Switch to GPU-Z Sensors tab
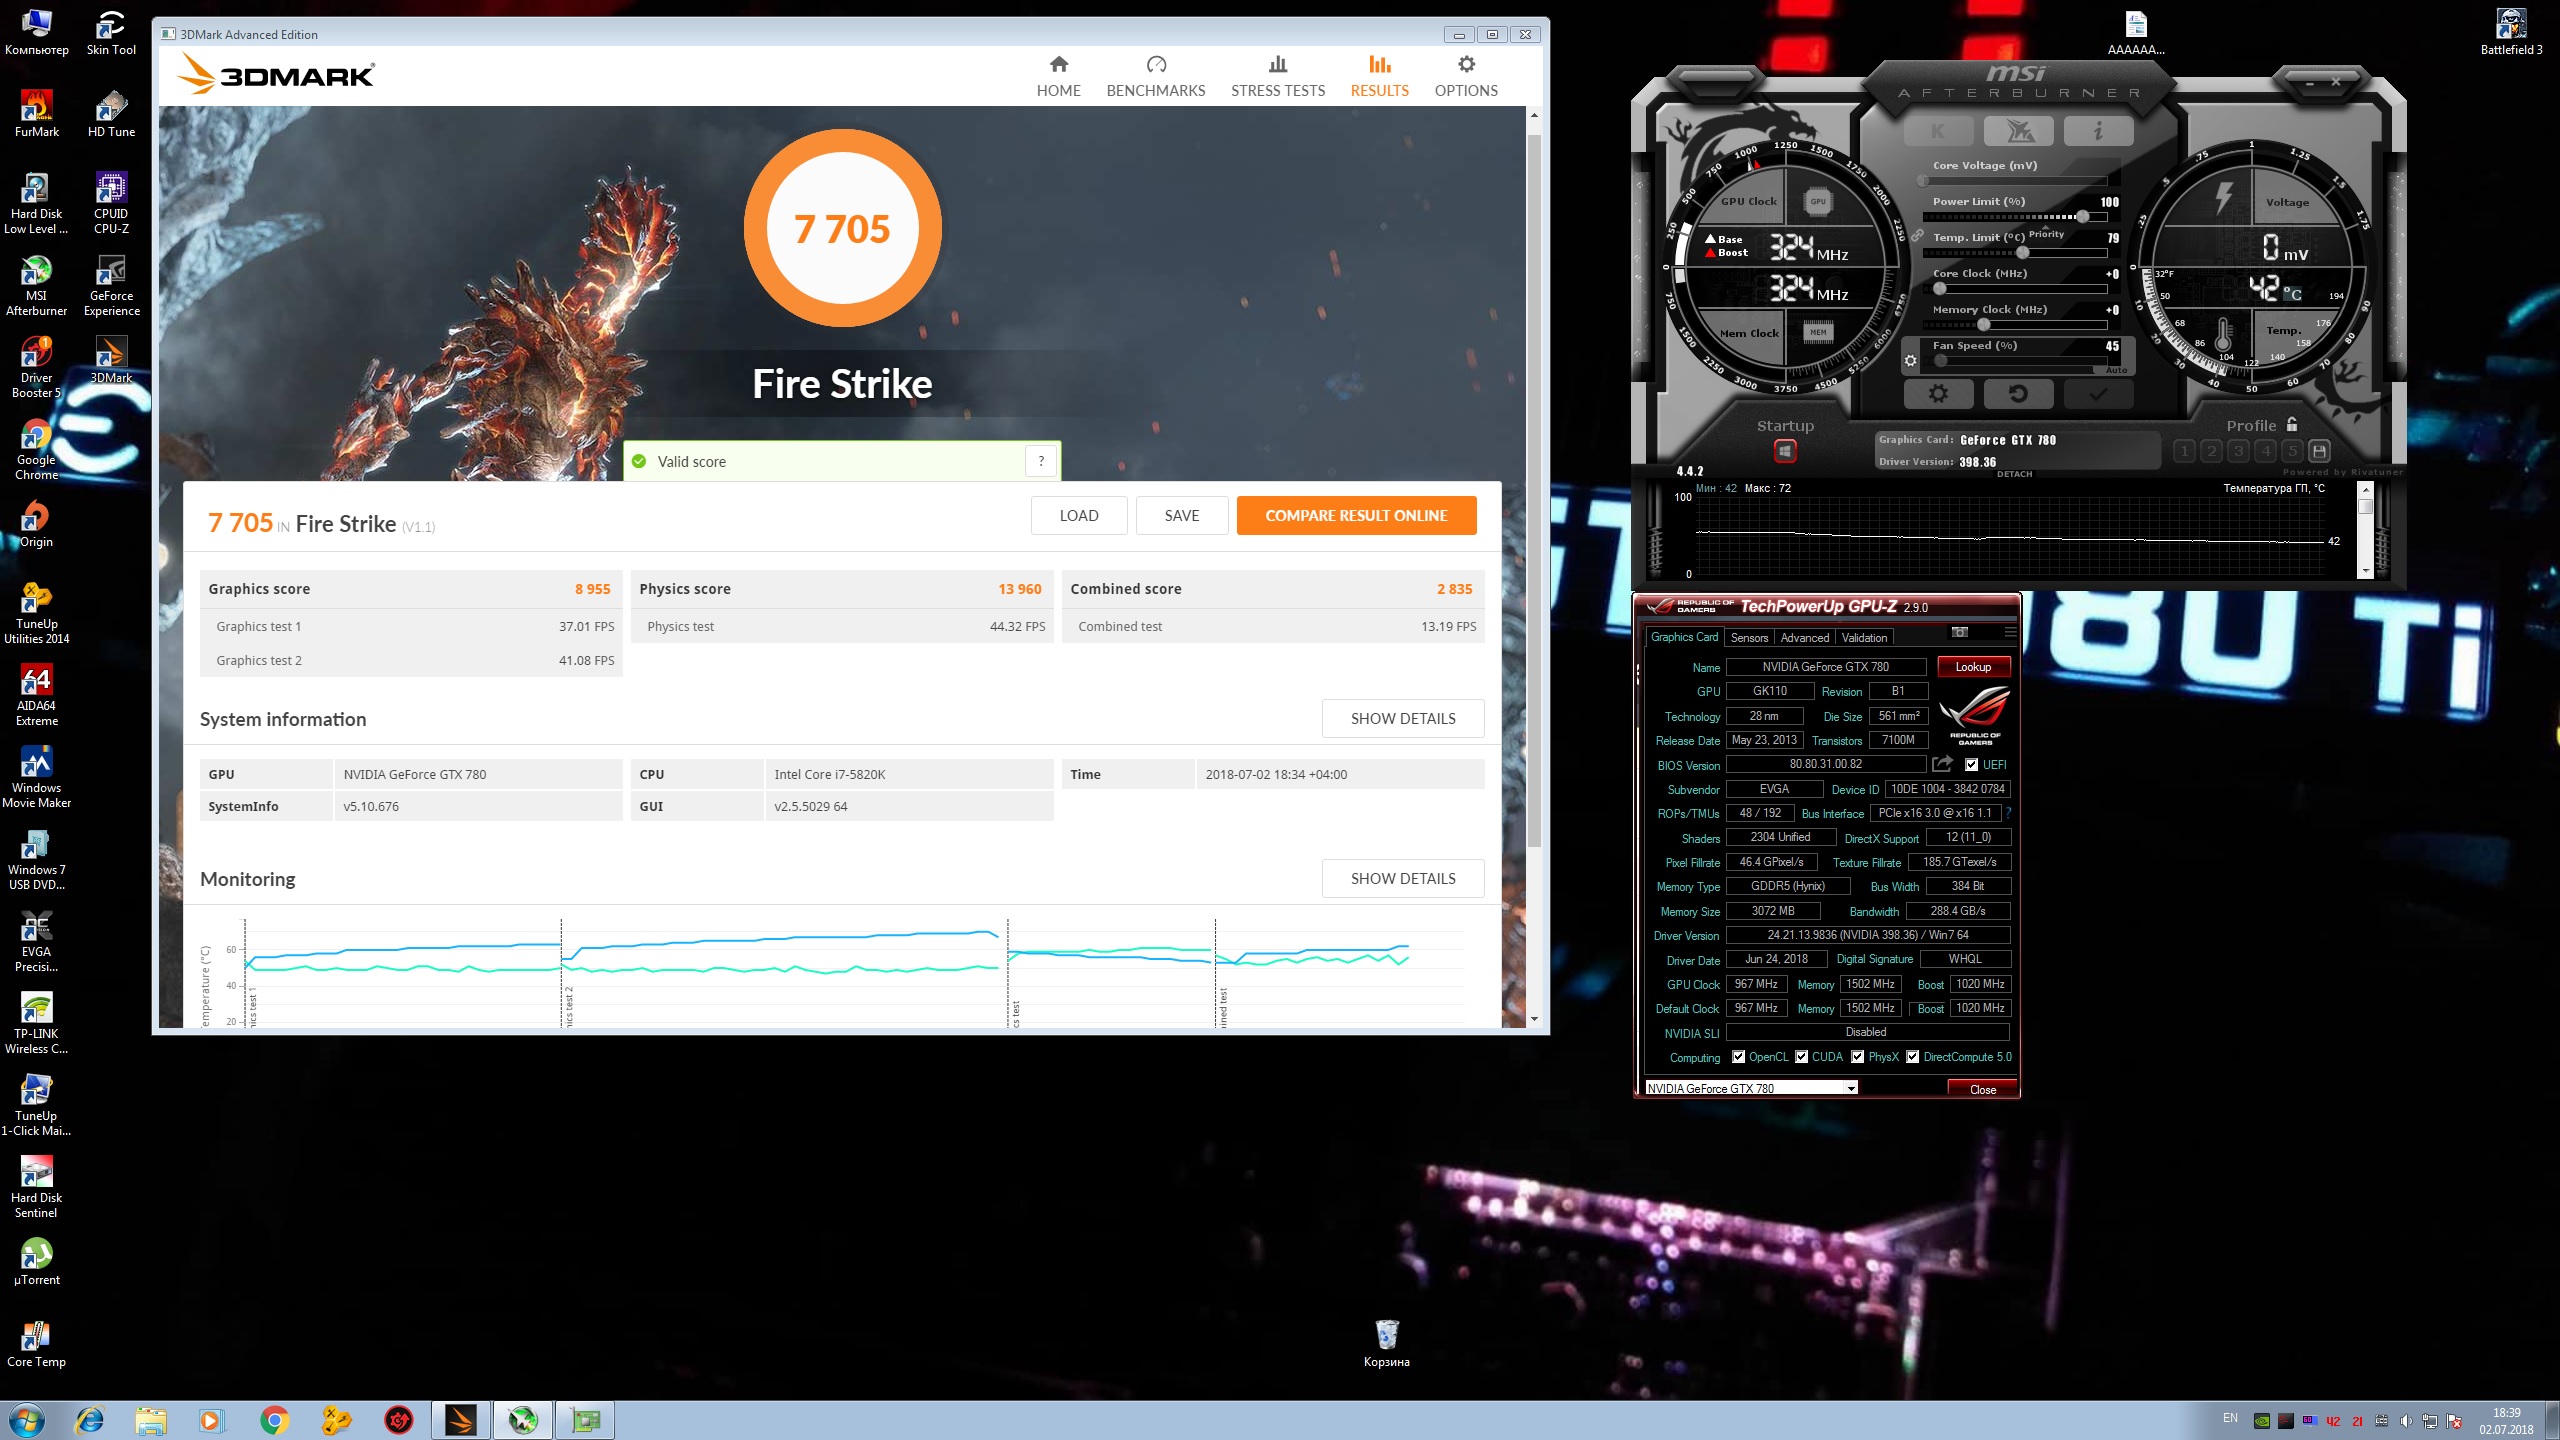This screenshot has width=2560, height=1440. [1749, 638]
